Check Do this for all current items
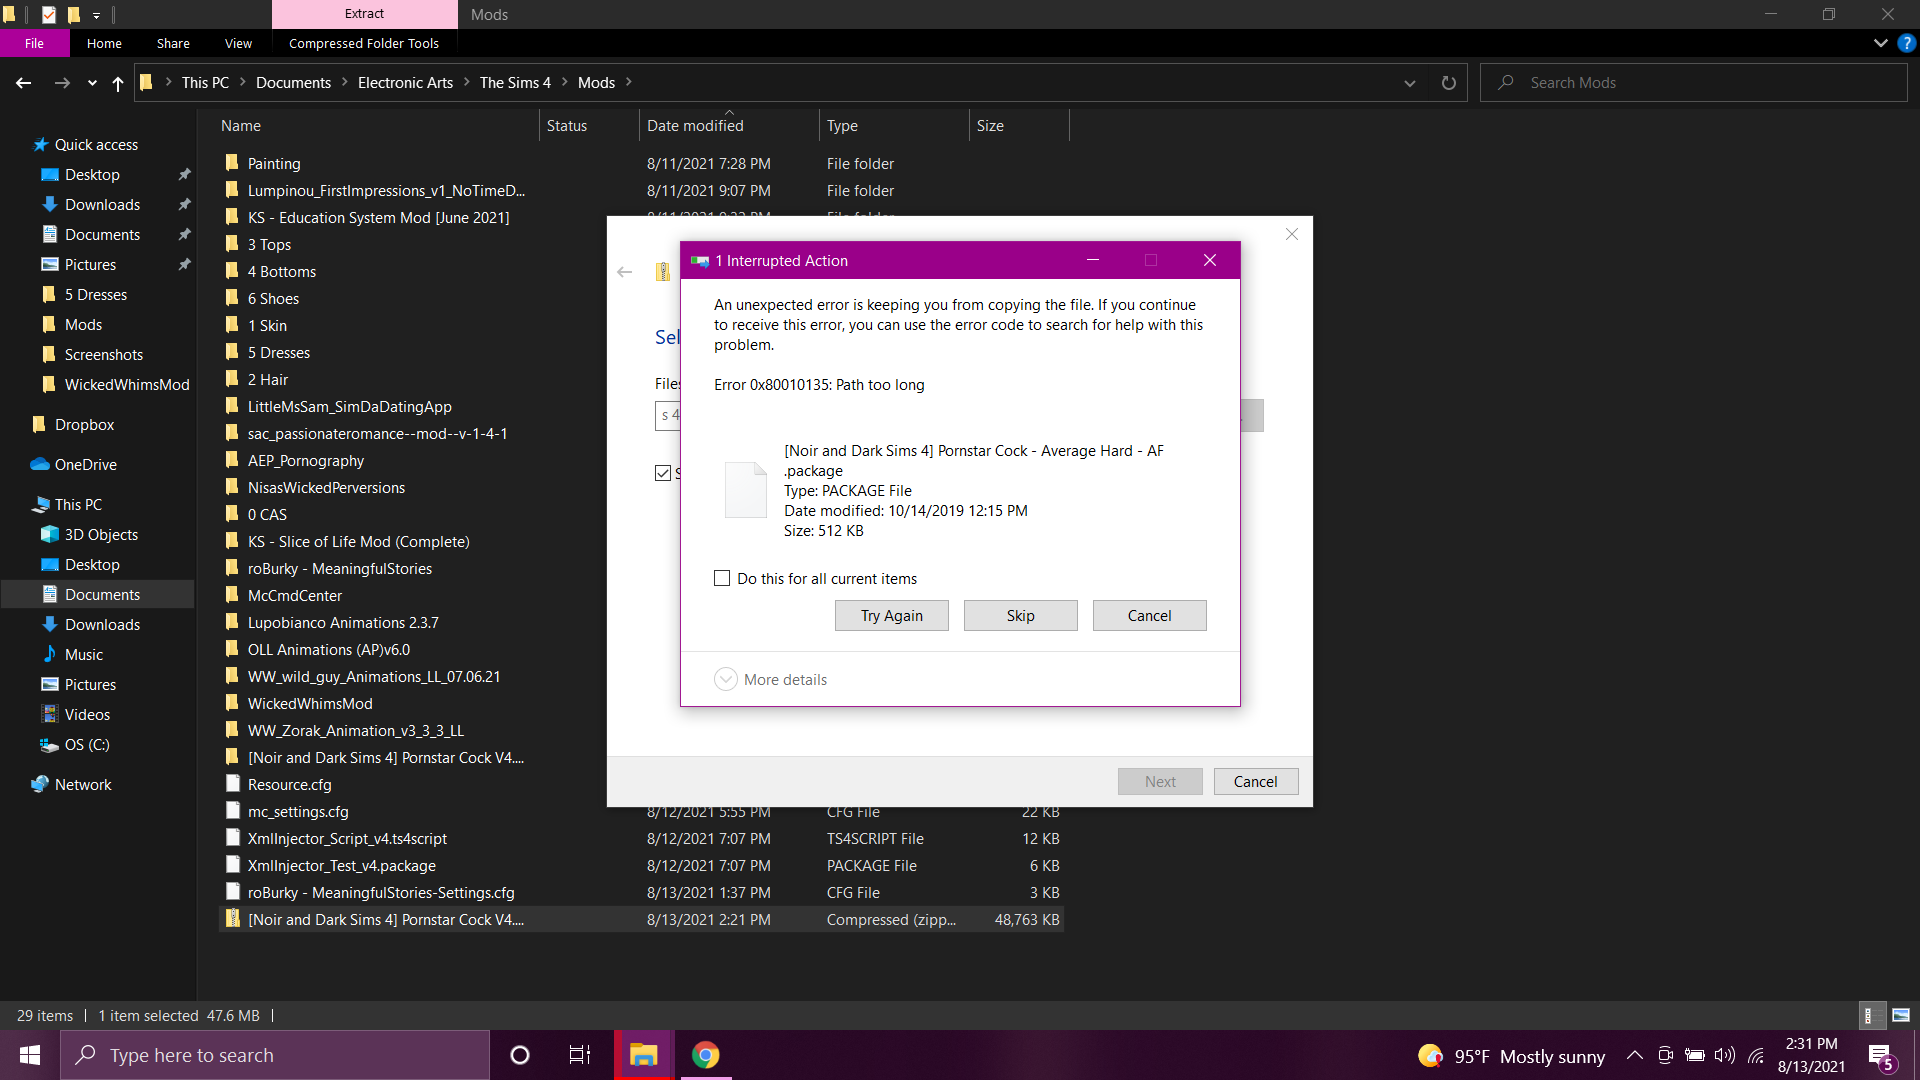1920x1080 pixels. pyautogui.click(x=722, y=578)
